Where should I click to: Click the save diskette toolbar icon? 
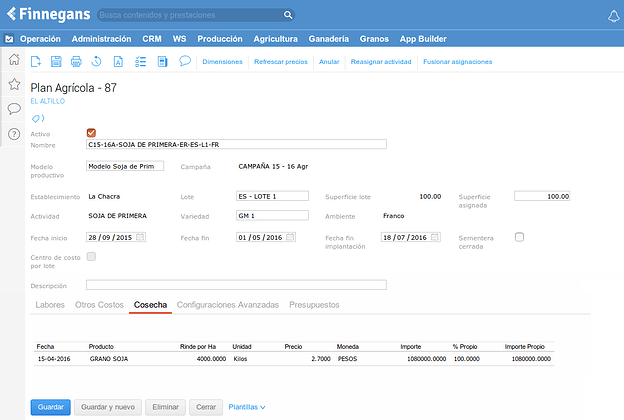pos(56,61)
